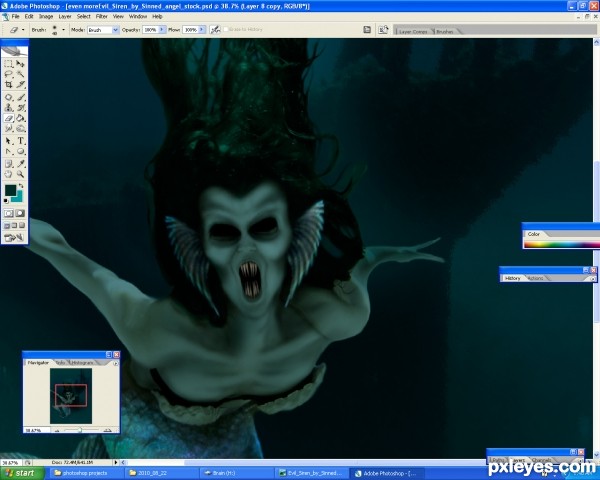Select the Zoom tool
The image size is (600, 480).
20,174
